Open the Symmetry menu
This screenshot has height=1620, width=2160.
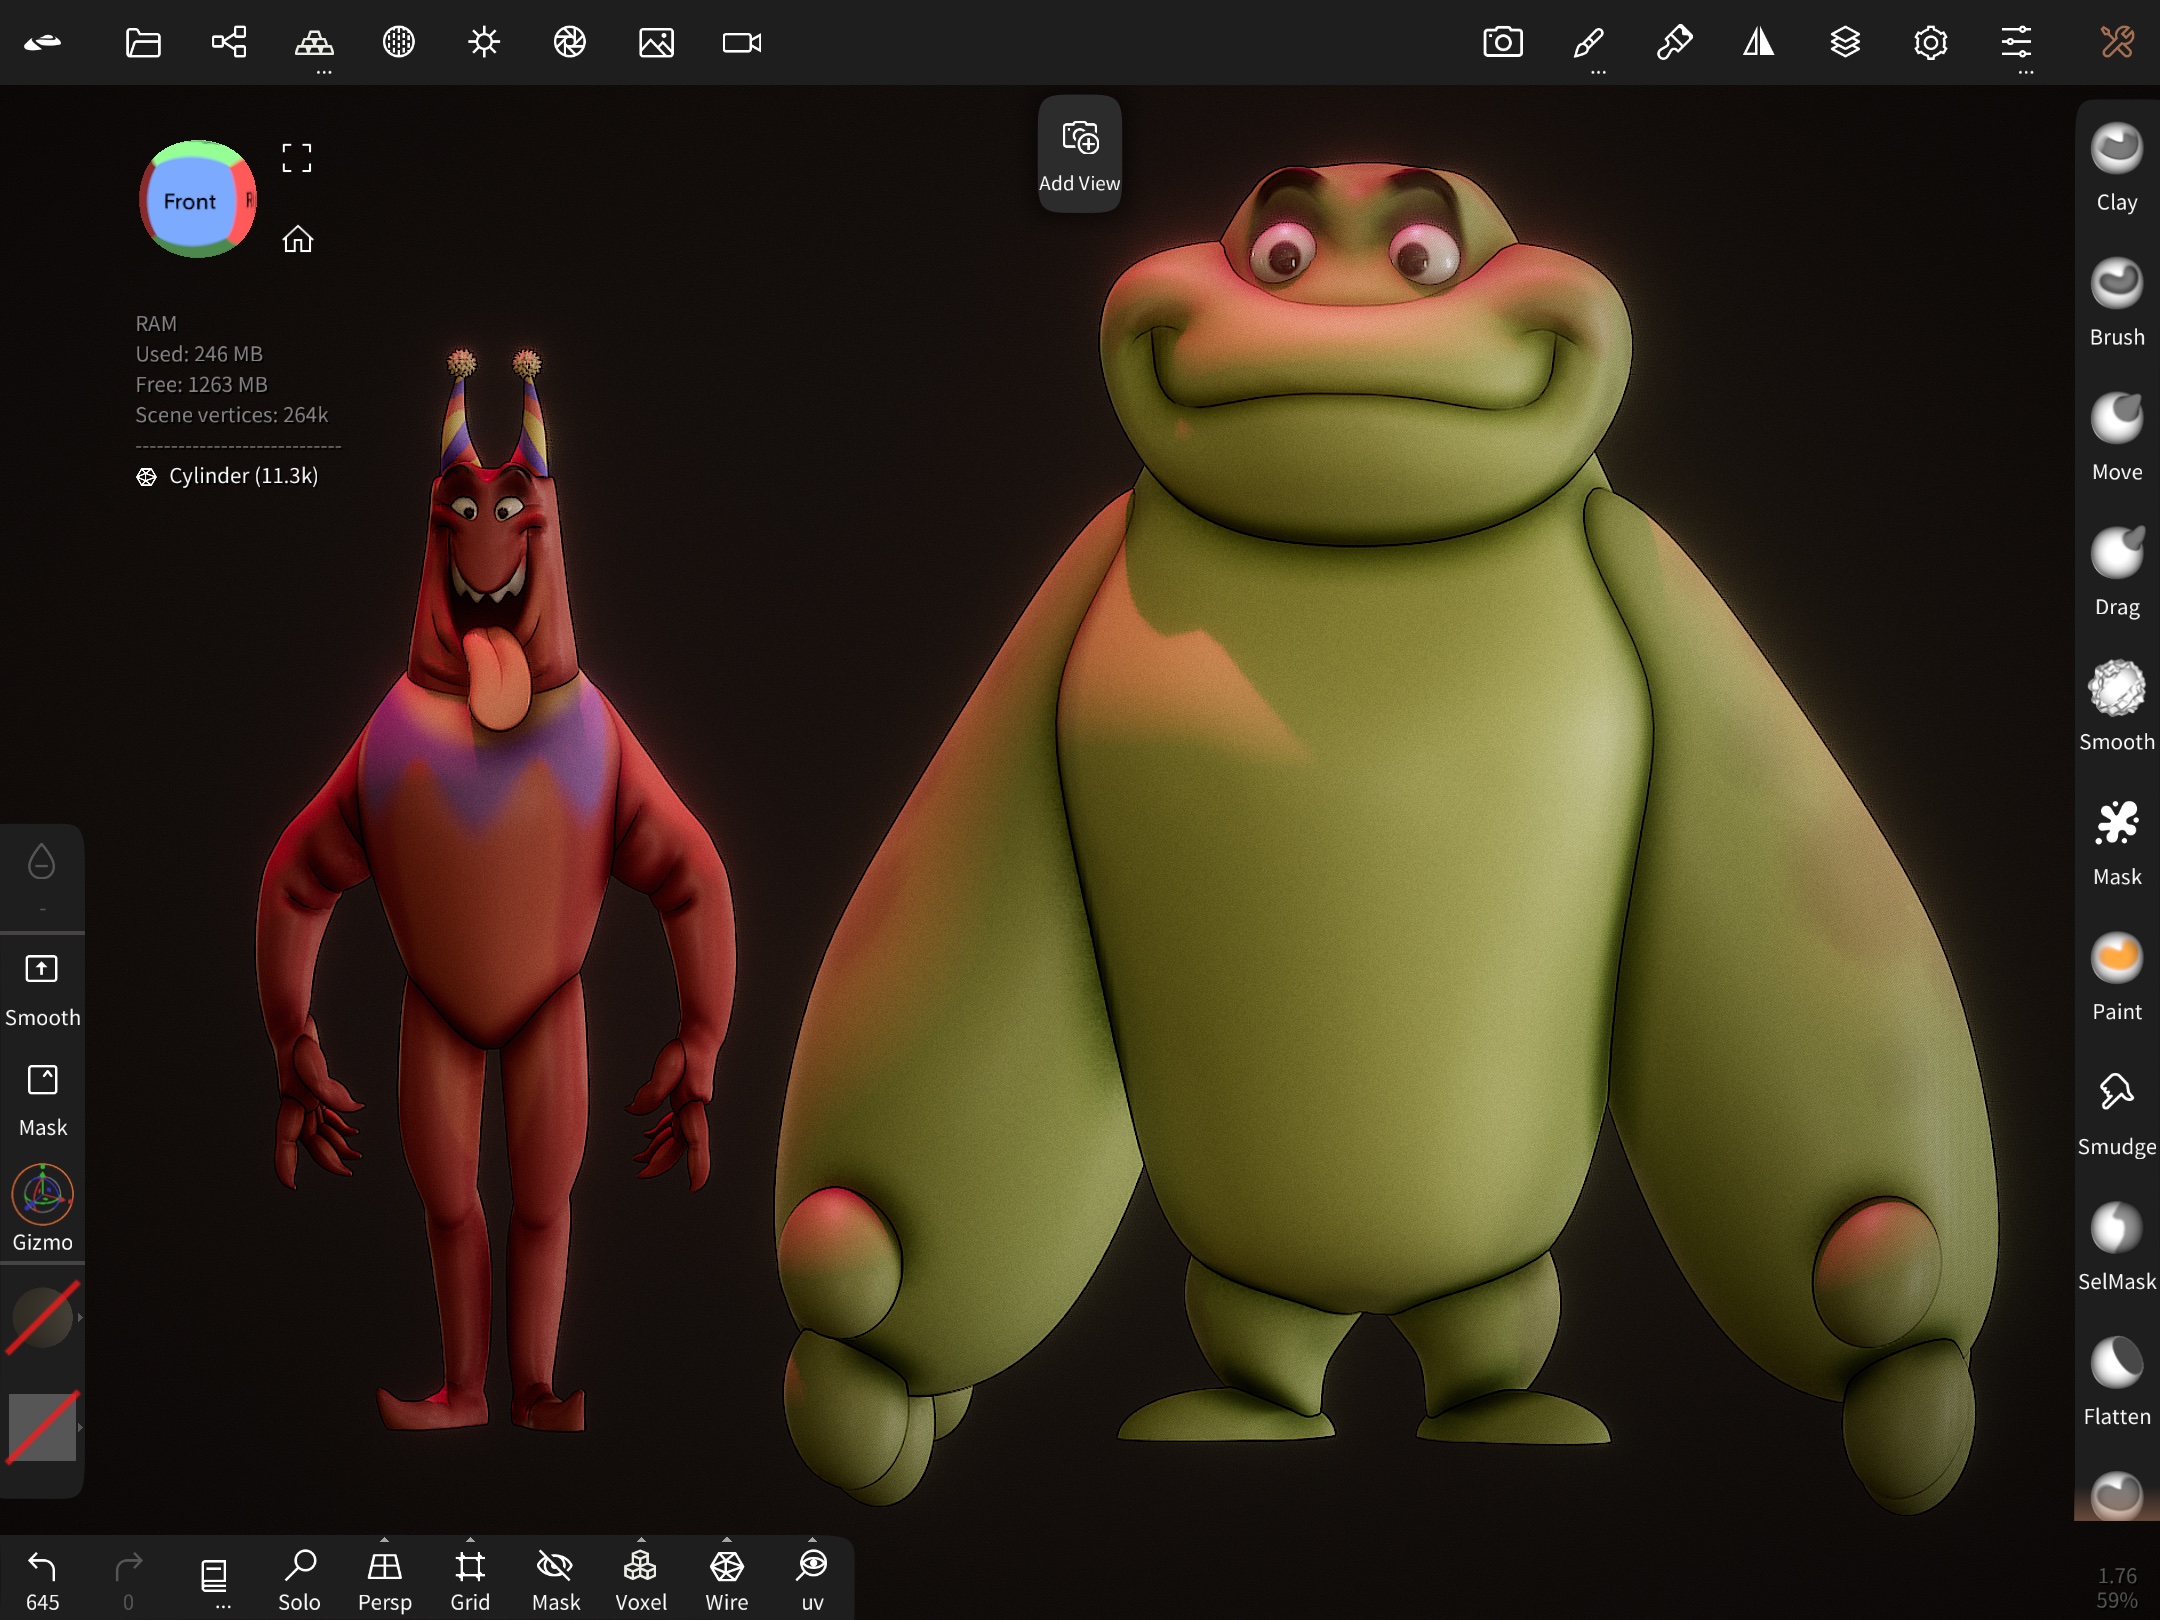[x=1759, y=43]
